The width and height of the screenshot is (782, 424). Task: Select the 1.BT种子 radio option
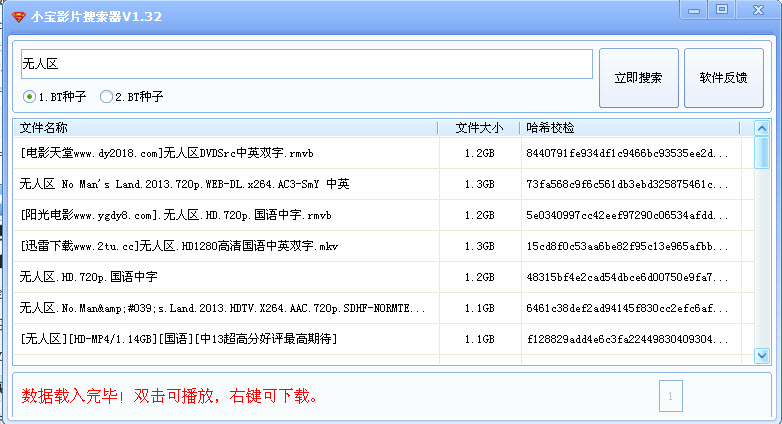coord(29,97)
